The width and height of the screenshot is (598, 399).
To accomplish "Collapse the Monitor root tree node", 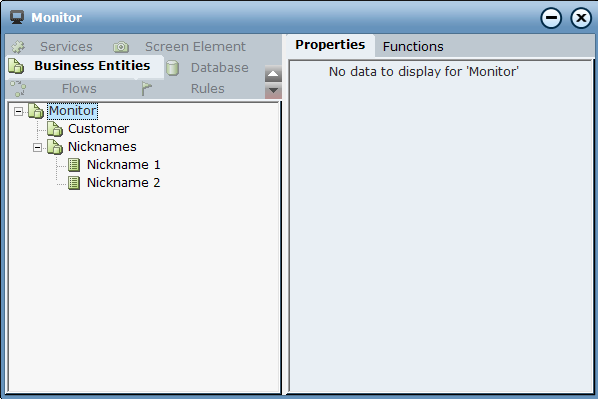I will 18,111.
